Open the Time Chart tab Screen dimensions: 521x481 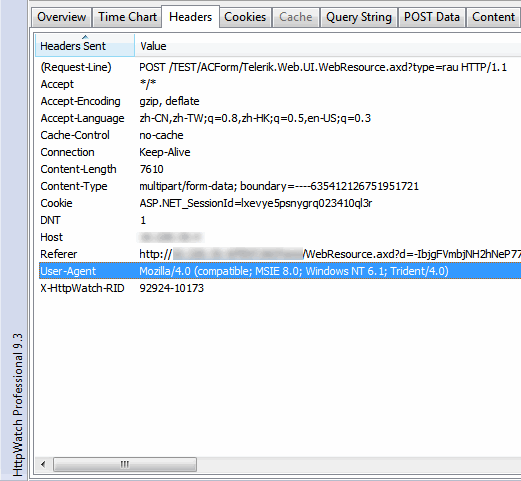127,17
